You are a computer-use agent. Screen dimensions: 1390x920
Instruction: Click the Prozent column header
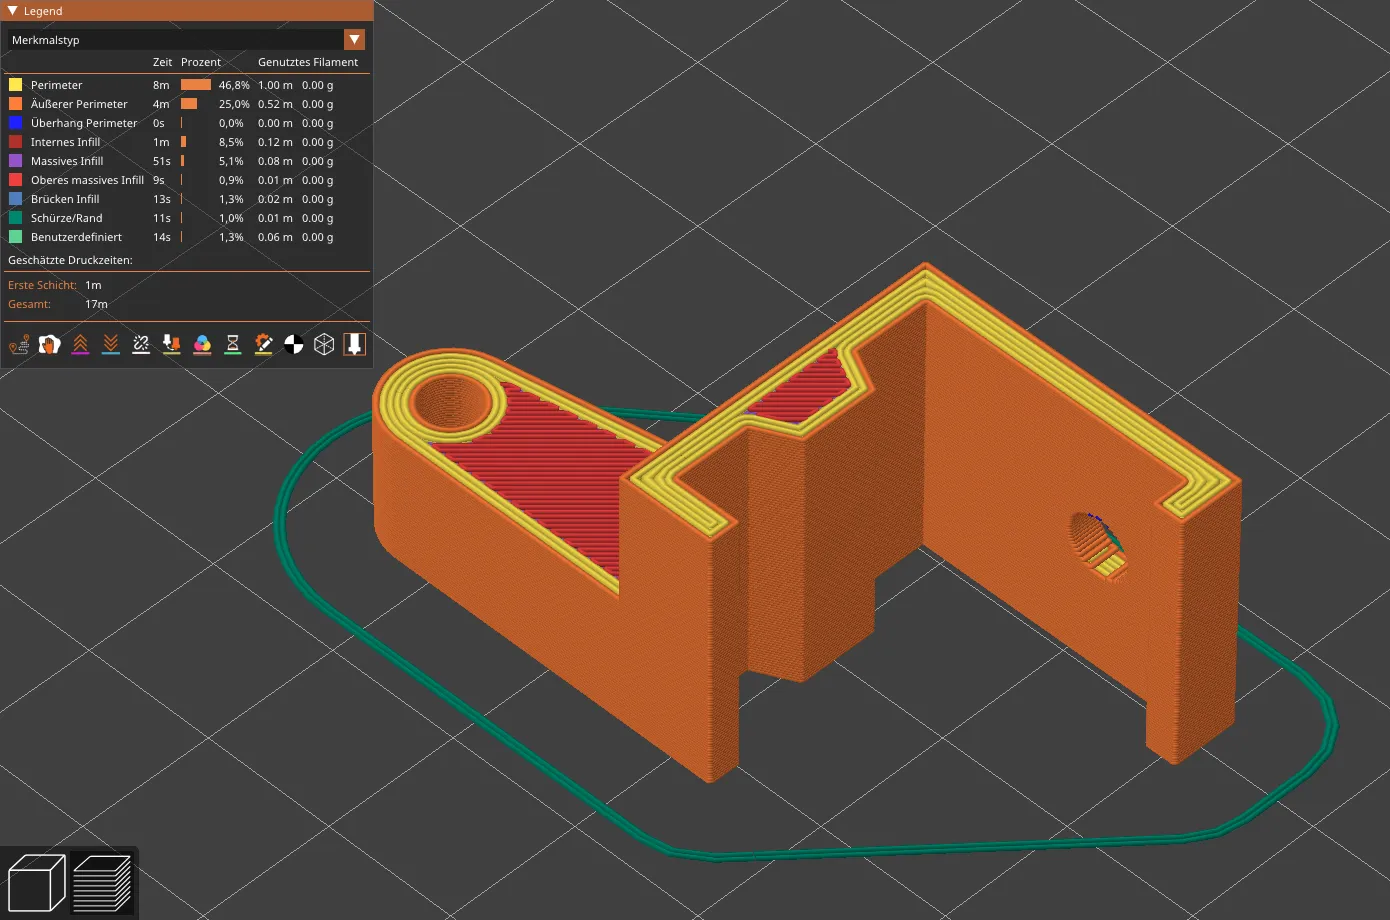click(201, 62)
